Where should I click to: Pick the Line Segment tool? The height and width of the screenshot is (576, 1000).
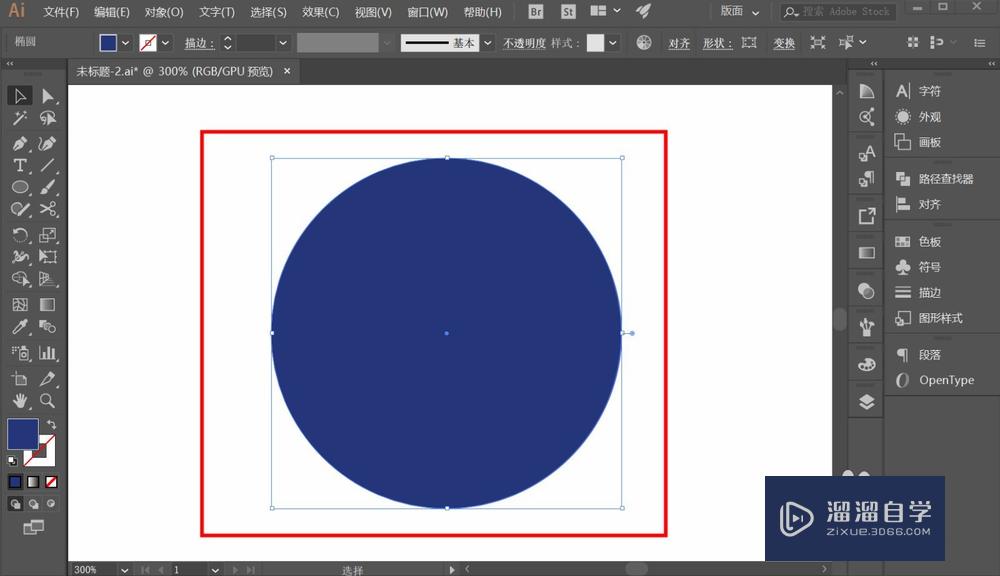point(47,165)
